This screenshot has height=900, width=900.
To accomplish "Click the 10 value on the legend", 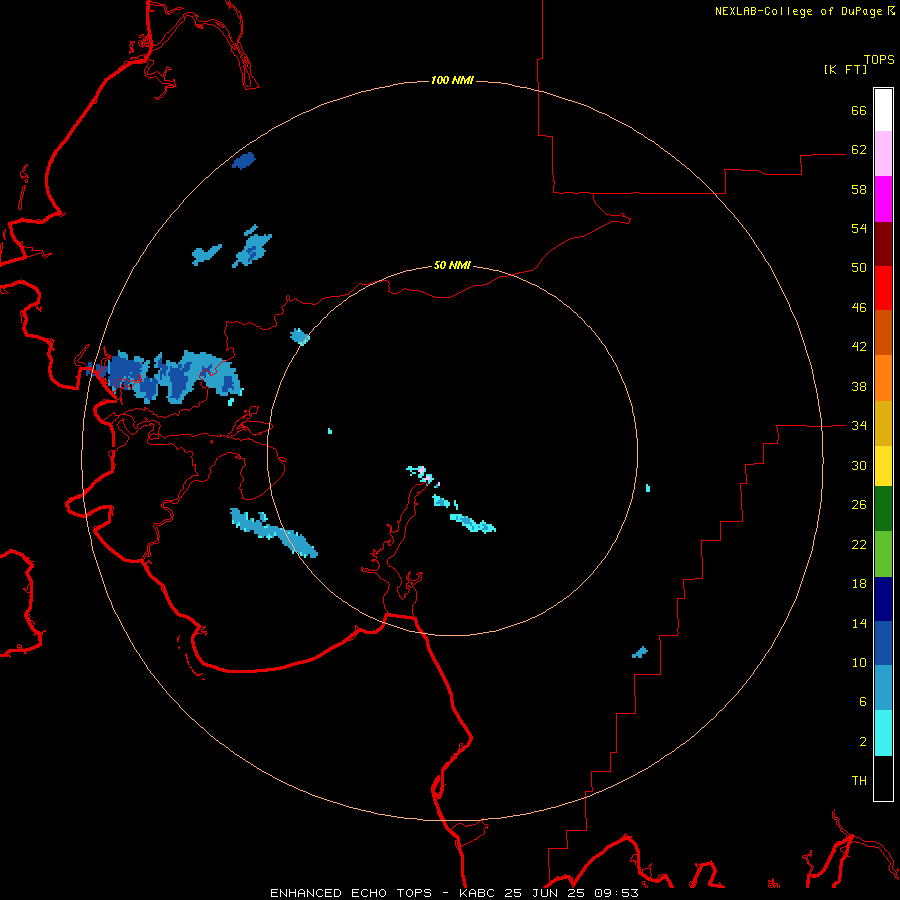I will coord(859,662).
